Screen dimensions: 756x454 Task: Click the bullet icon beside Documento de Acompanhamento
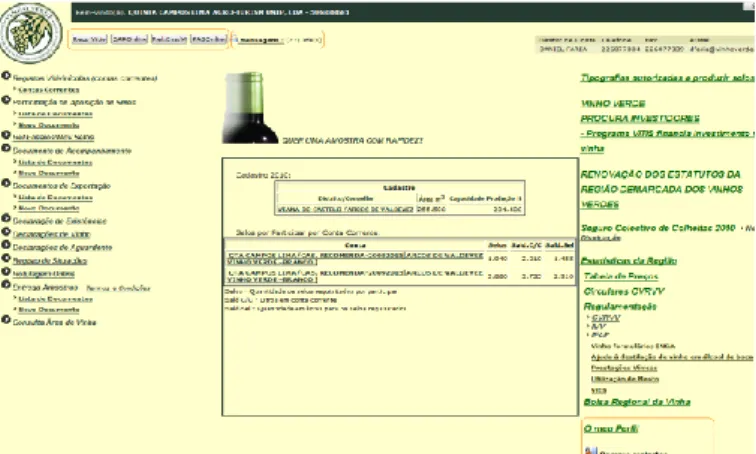tap(6, 148)
